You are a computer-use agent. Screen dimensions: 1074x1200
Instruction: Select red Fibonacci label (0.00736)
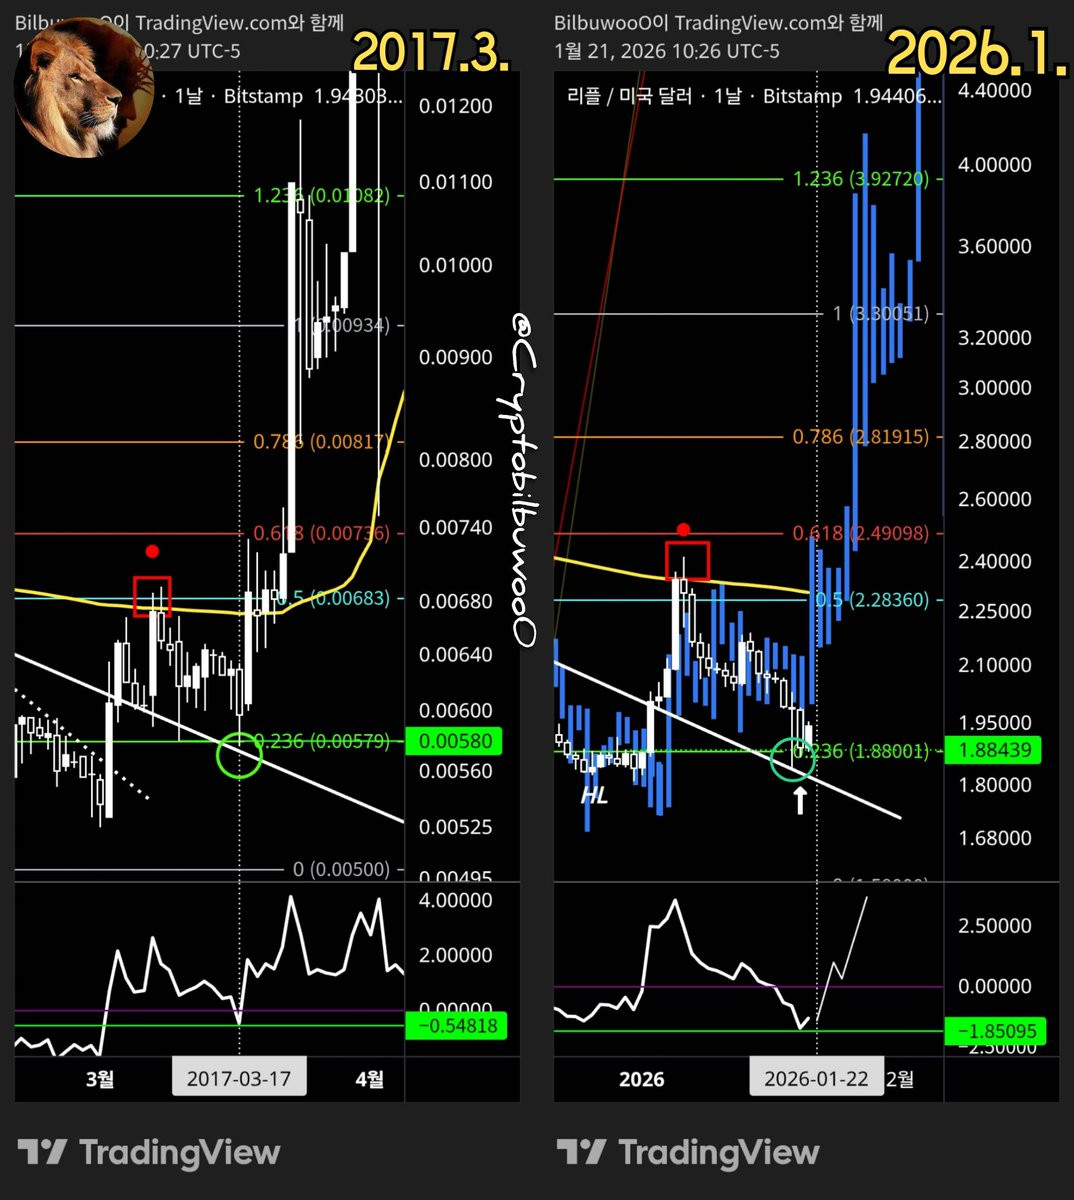322,533
